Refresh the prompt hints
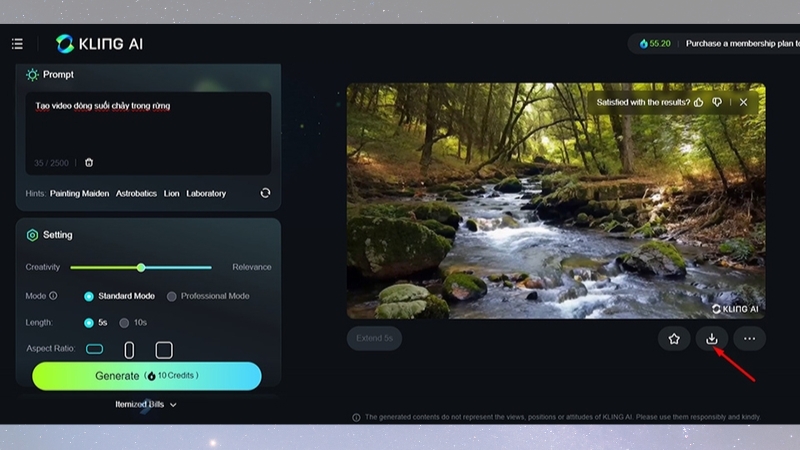The height and width of the screenshot is (450, 800). (x=265, y=193)
